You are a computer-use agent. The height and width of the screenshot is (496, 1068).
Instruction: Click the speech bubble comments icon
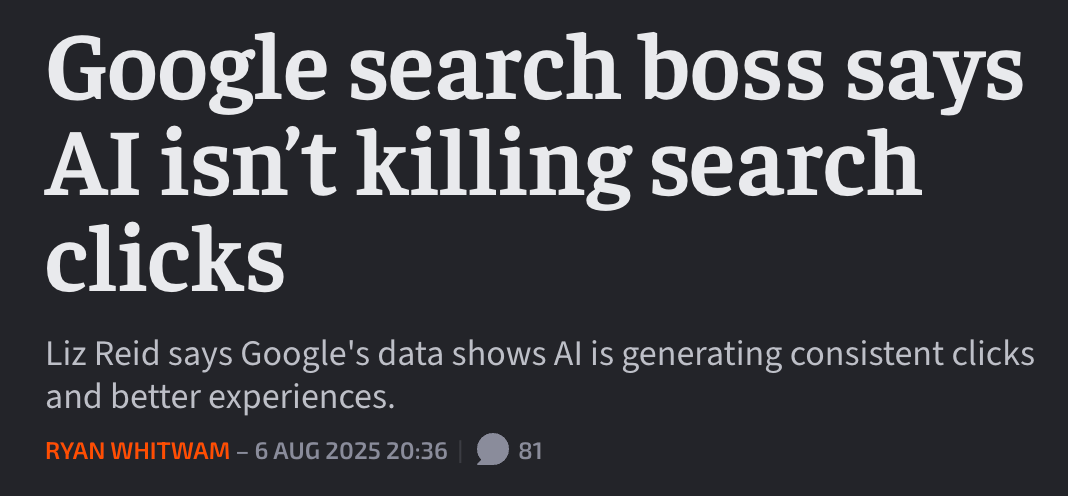click(x=491, y=450)
